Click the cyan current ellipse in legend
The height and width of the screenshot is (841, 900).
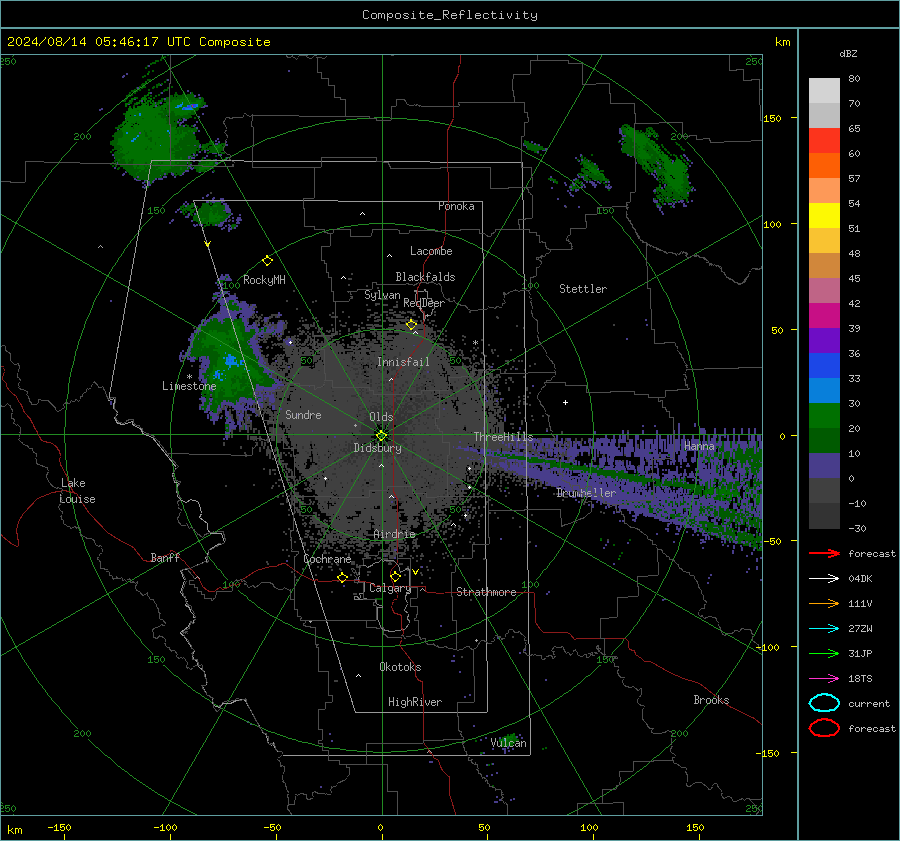pos(824,703)
